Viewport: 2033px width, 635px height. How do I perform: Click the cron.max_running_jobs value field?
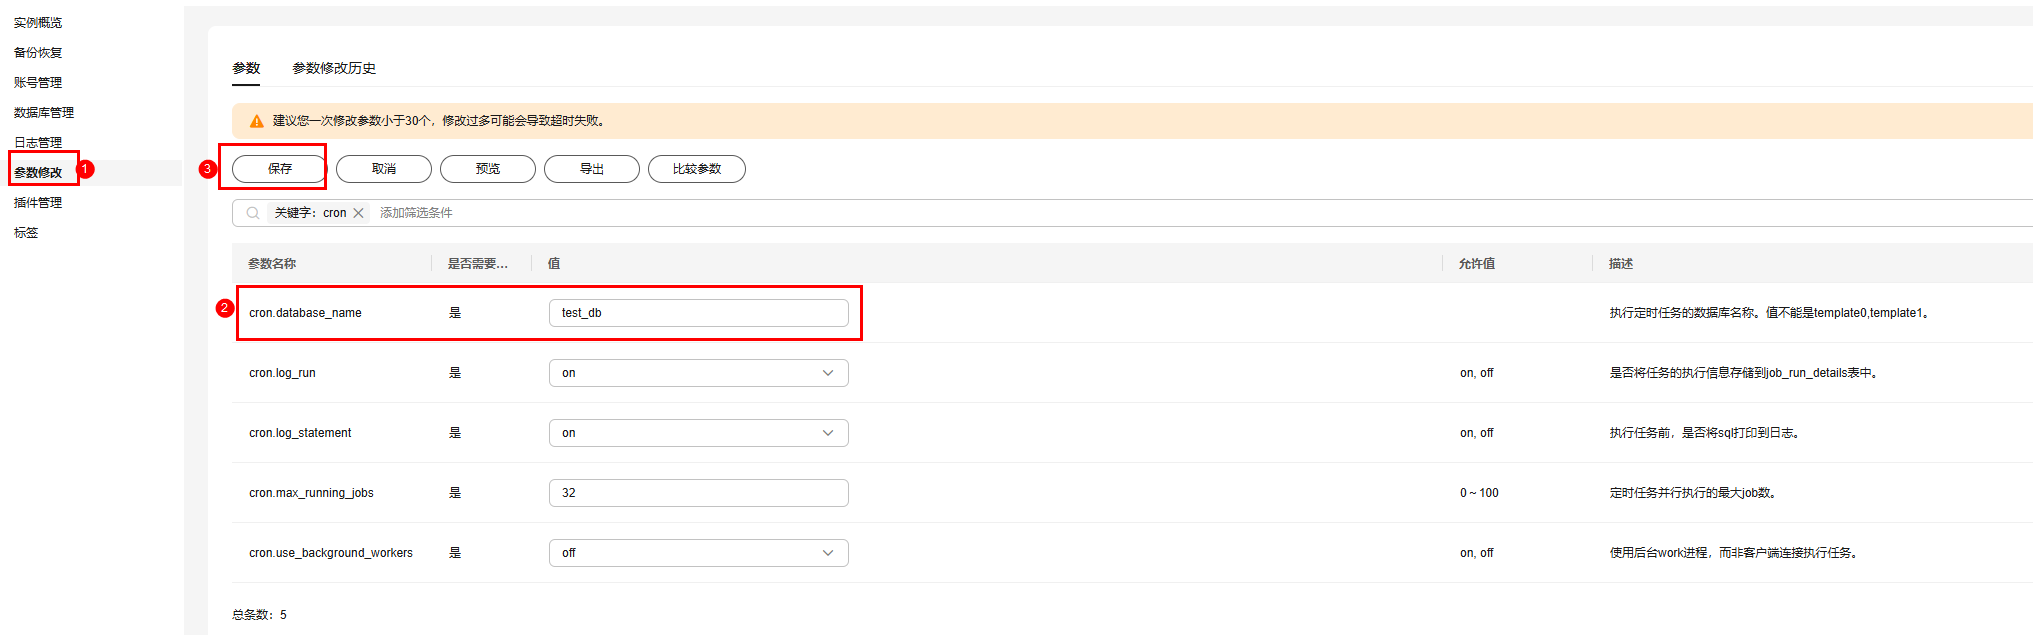tap(698, 493)
